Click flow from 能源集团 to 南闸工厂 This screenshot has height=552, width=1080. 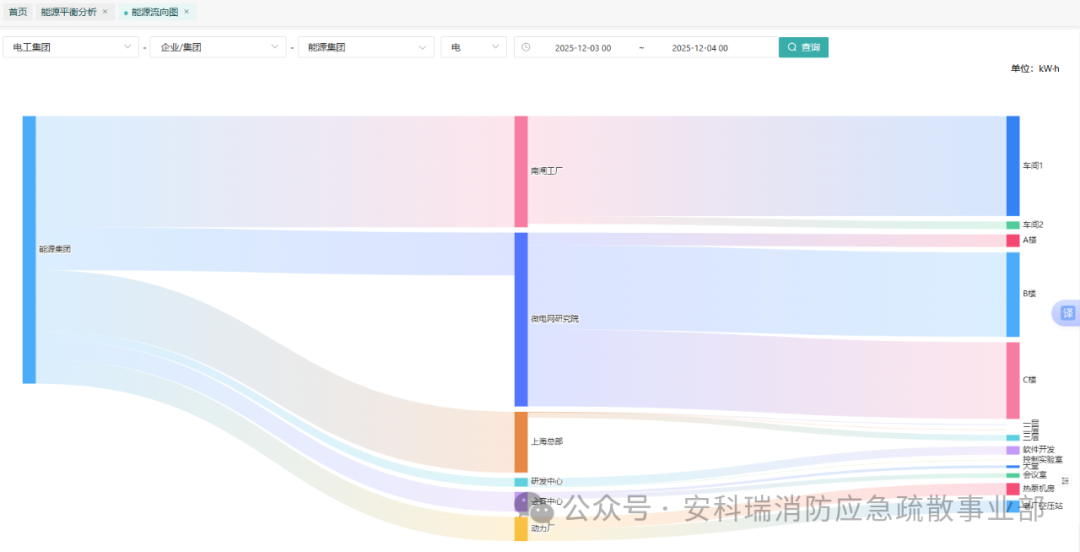[x=276, y=172]
